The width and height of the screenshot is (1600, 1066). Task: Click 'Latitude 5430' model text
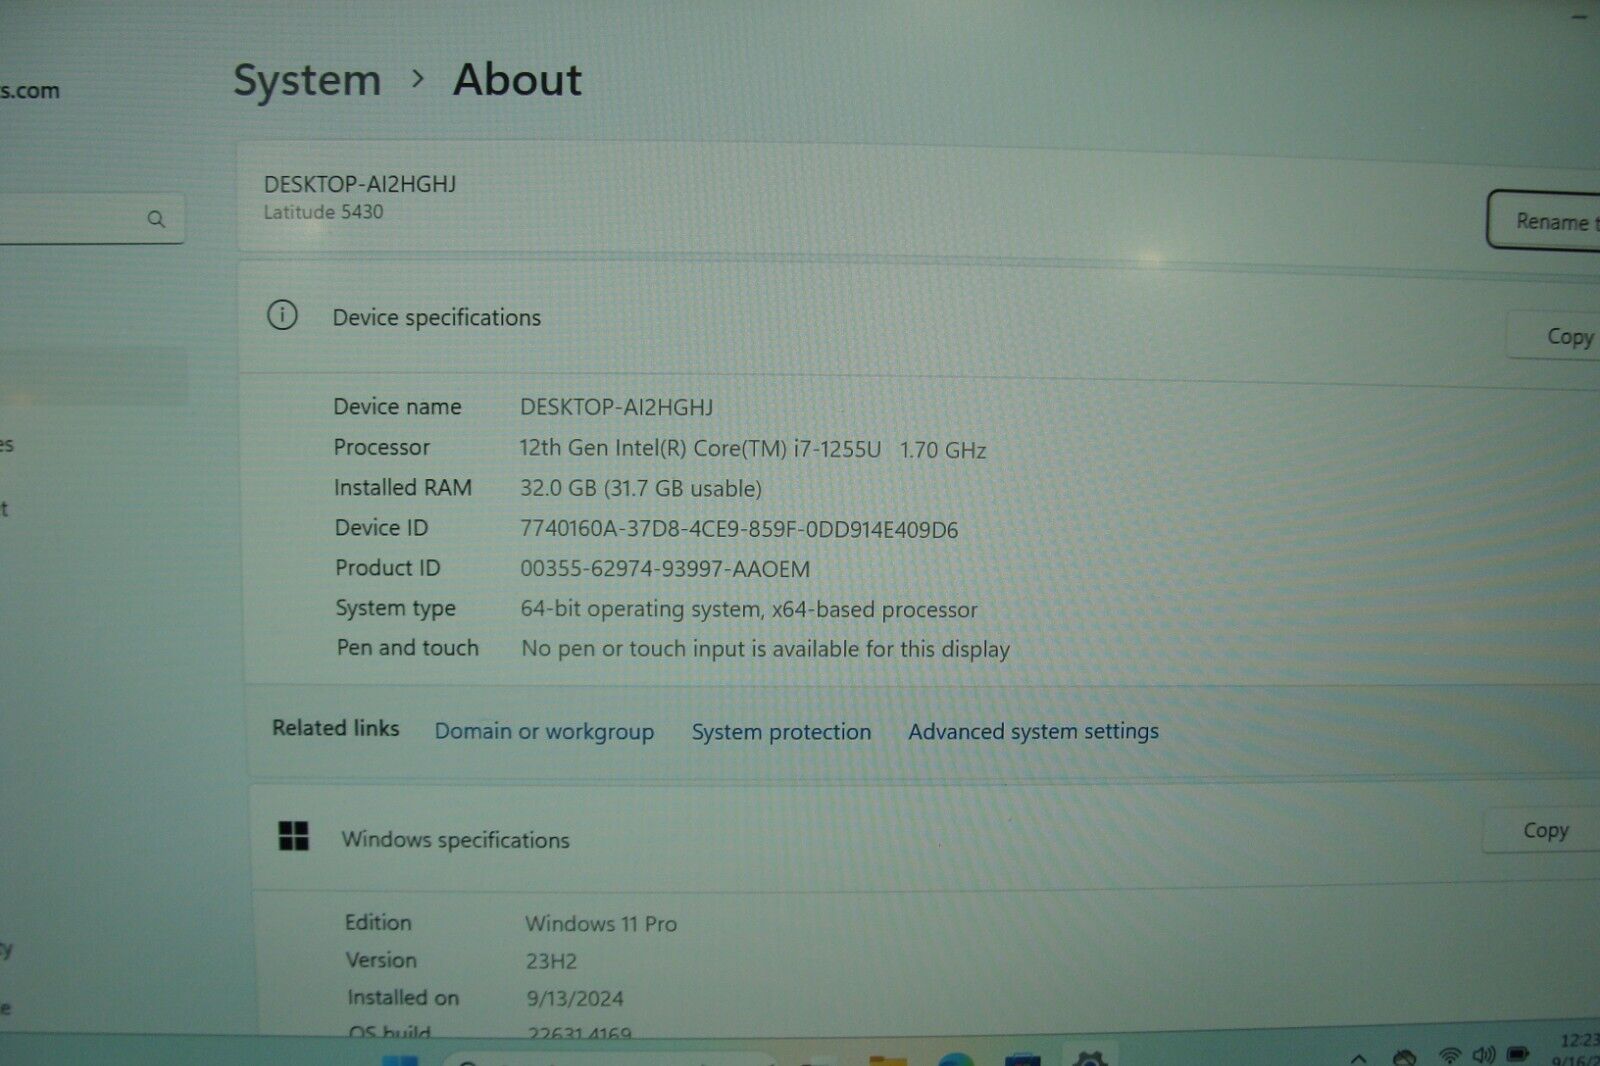click(323, 212)
